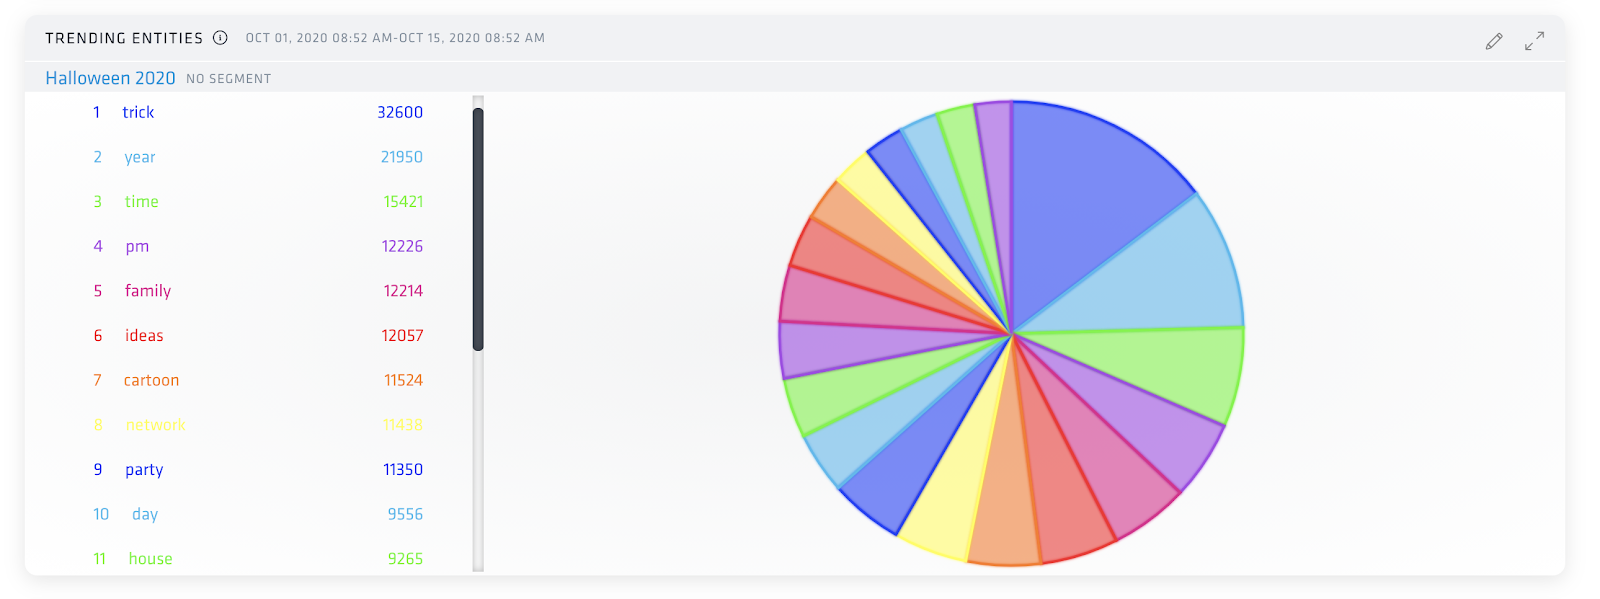Click the info icon beside Trending Entities
1600x599 pixels.
[220, 38]
